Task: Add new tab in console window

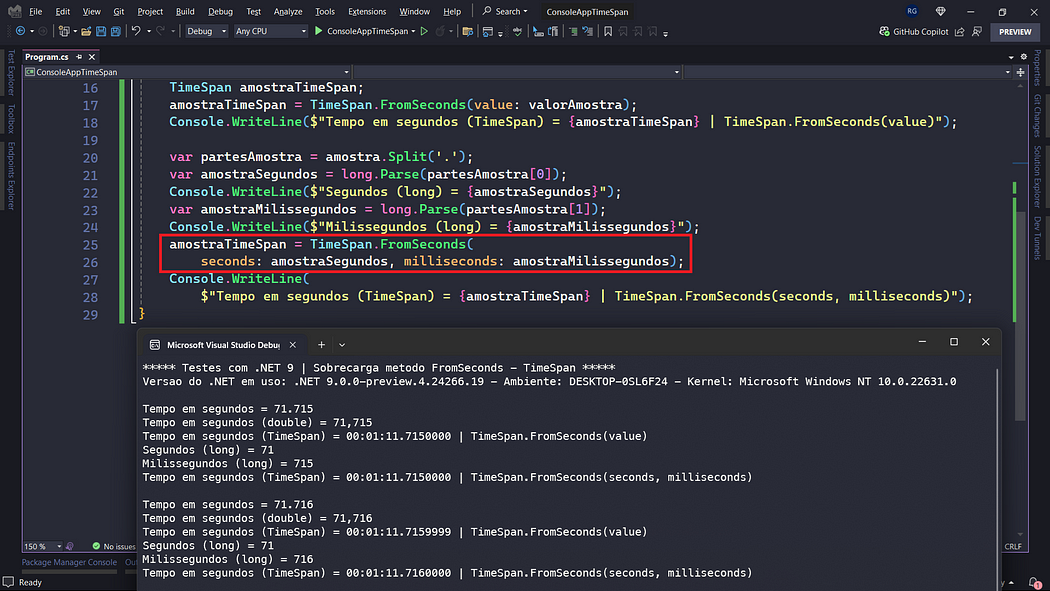Action: [x=321, y=345]
